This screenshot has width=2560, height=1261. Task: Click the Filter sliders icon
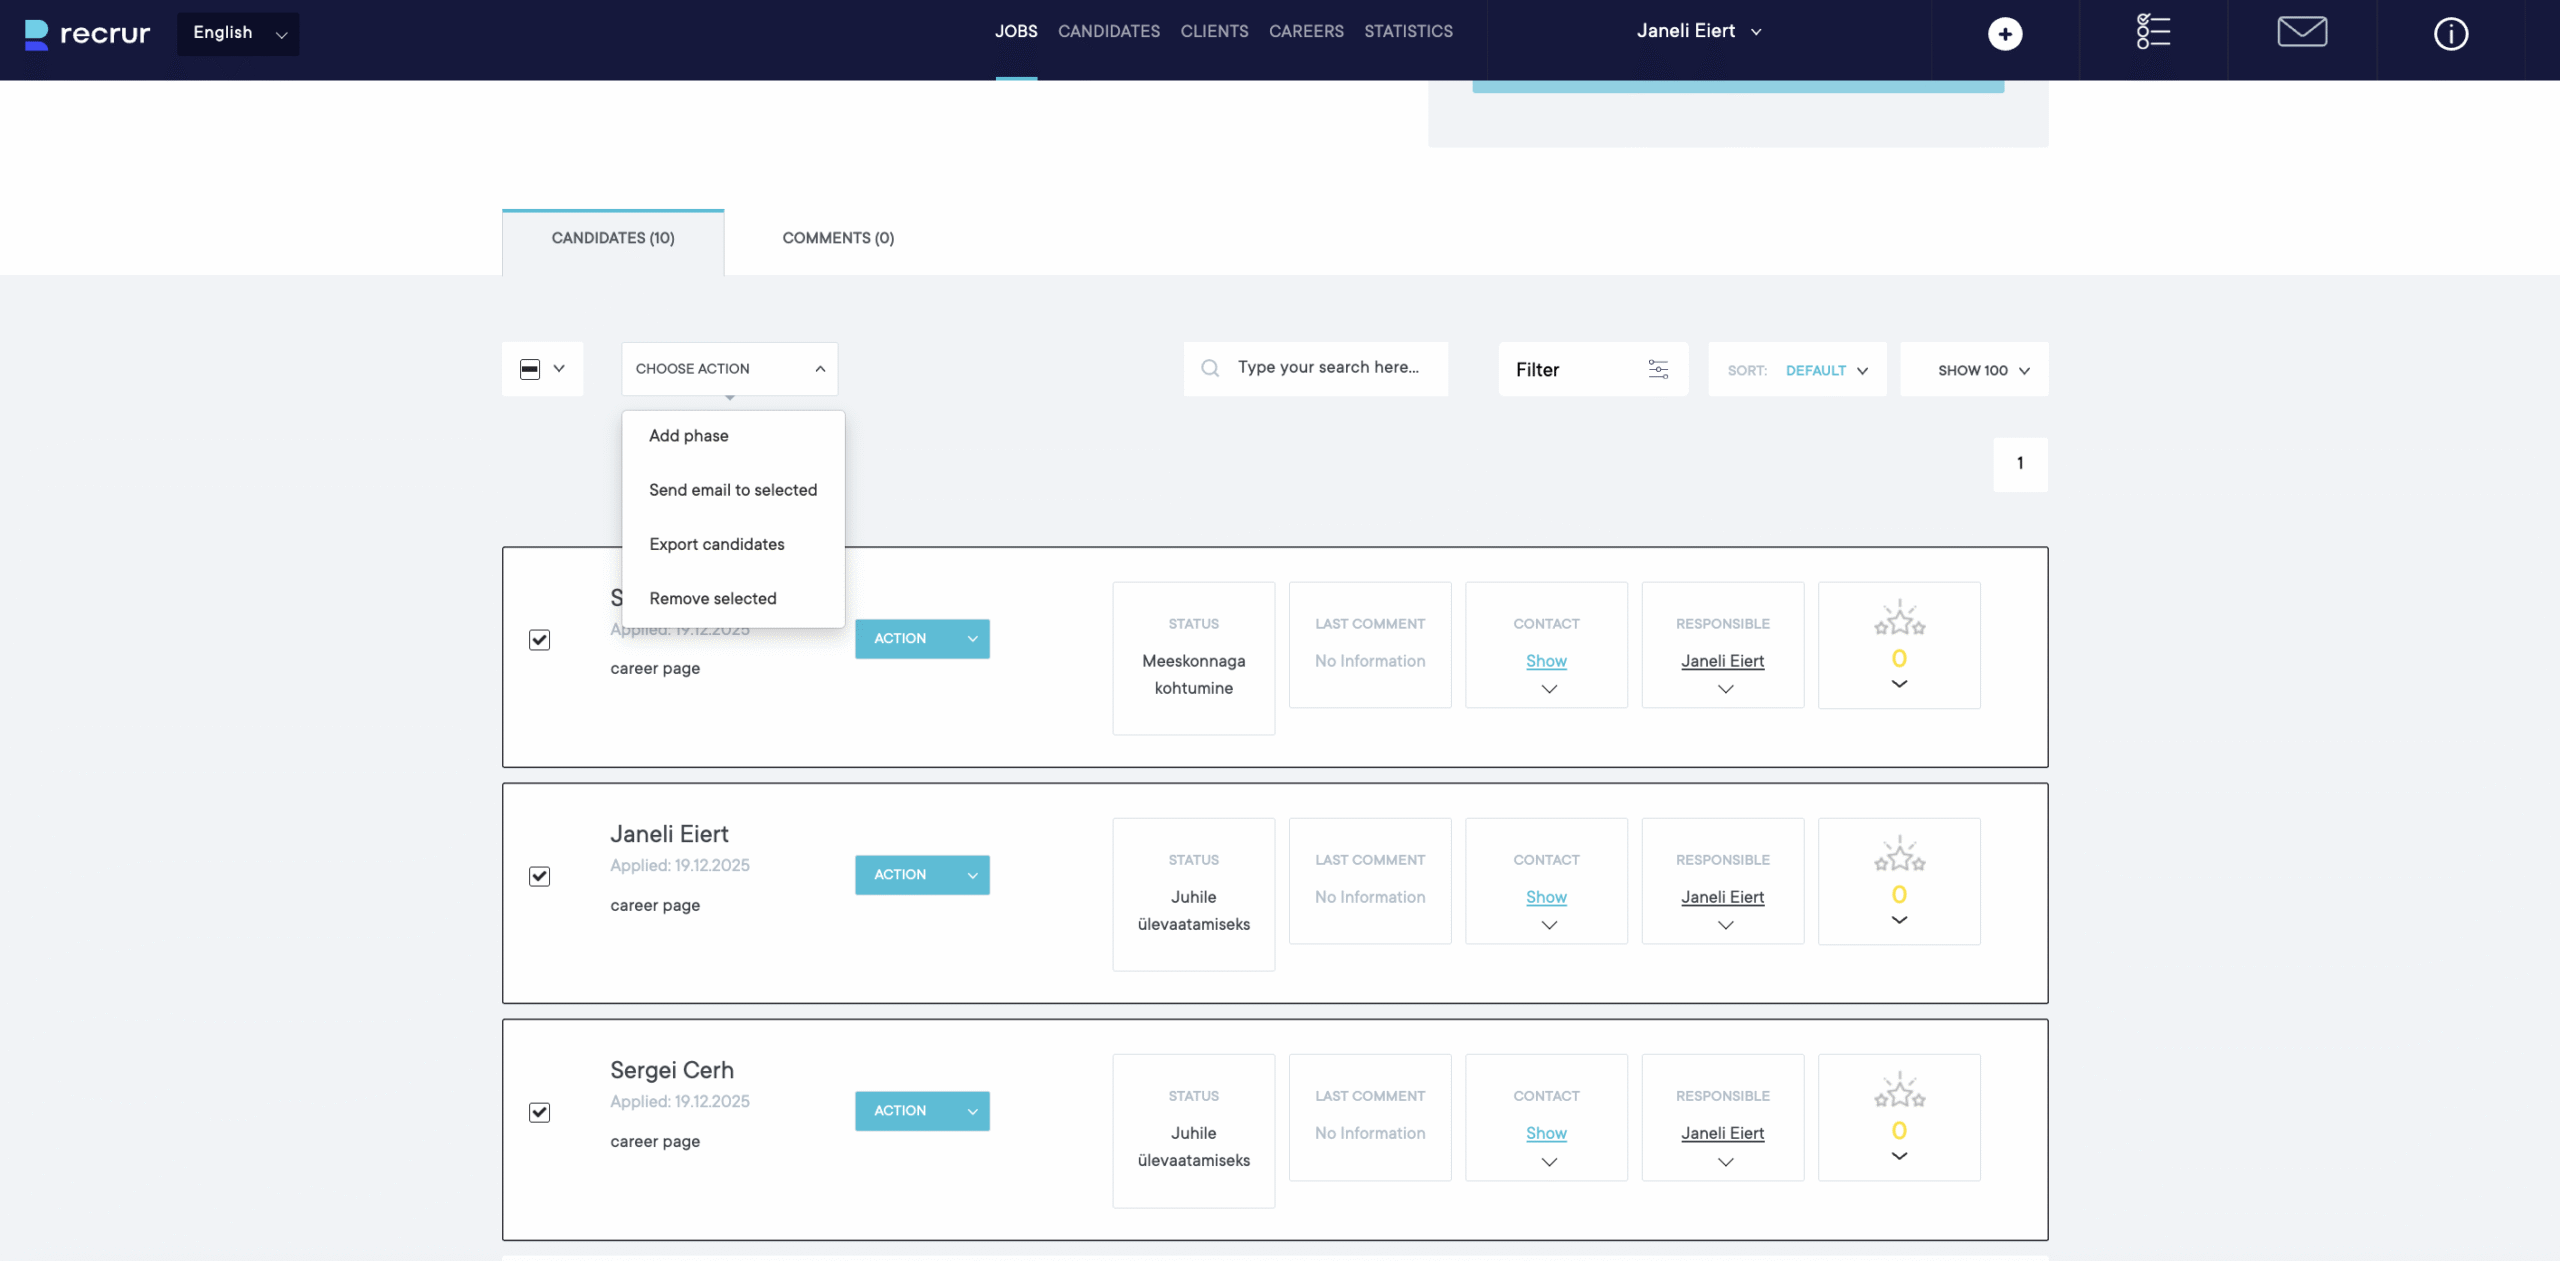pos(1657,369)
